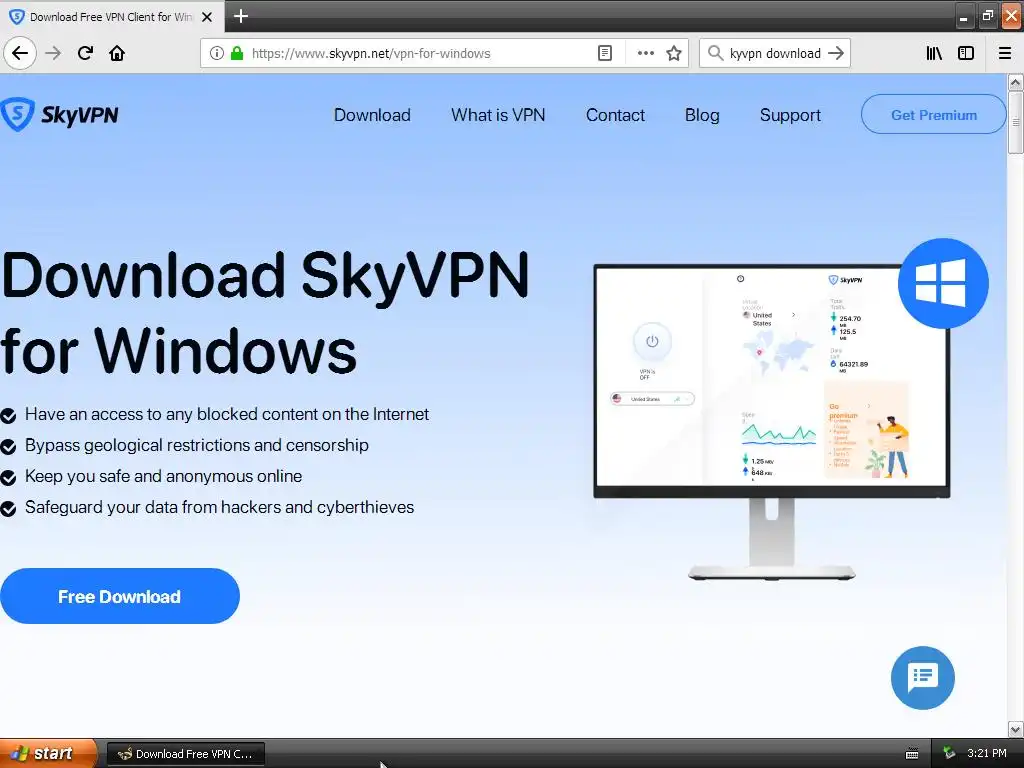Click 'Have an access to any blocked content' text
Image resolution: width=1024 pixels, height=768 pixels.
tap(227, 414)
